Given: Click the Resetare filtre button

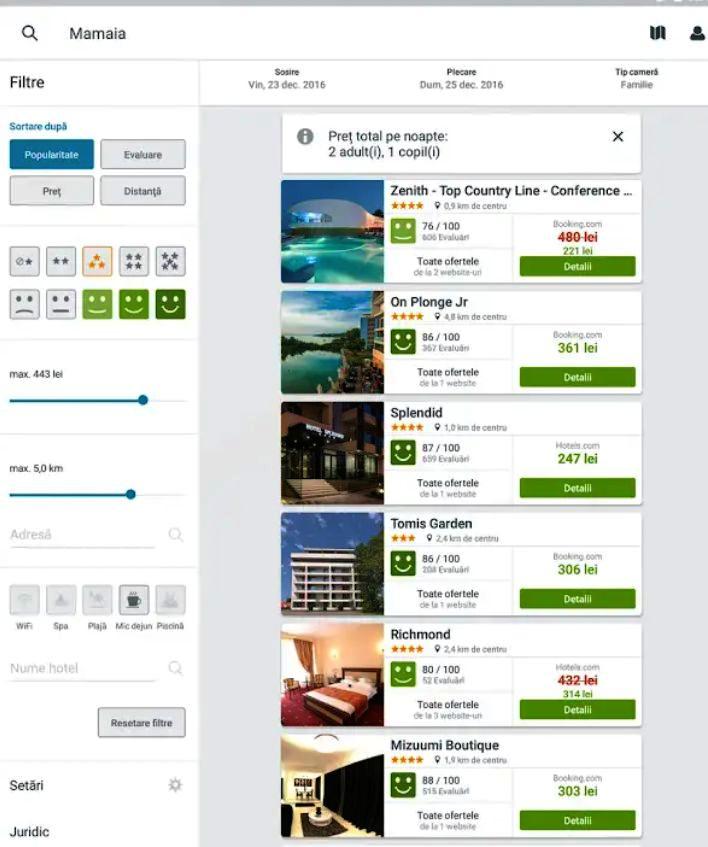Looking at the screenshot, I should tap(141, 723).
